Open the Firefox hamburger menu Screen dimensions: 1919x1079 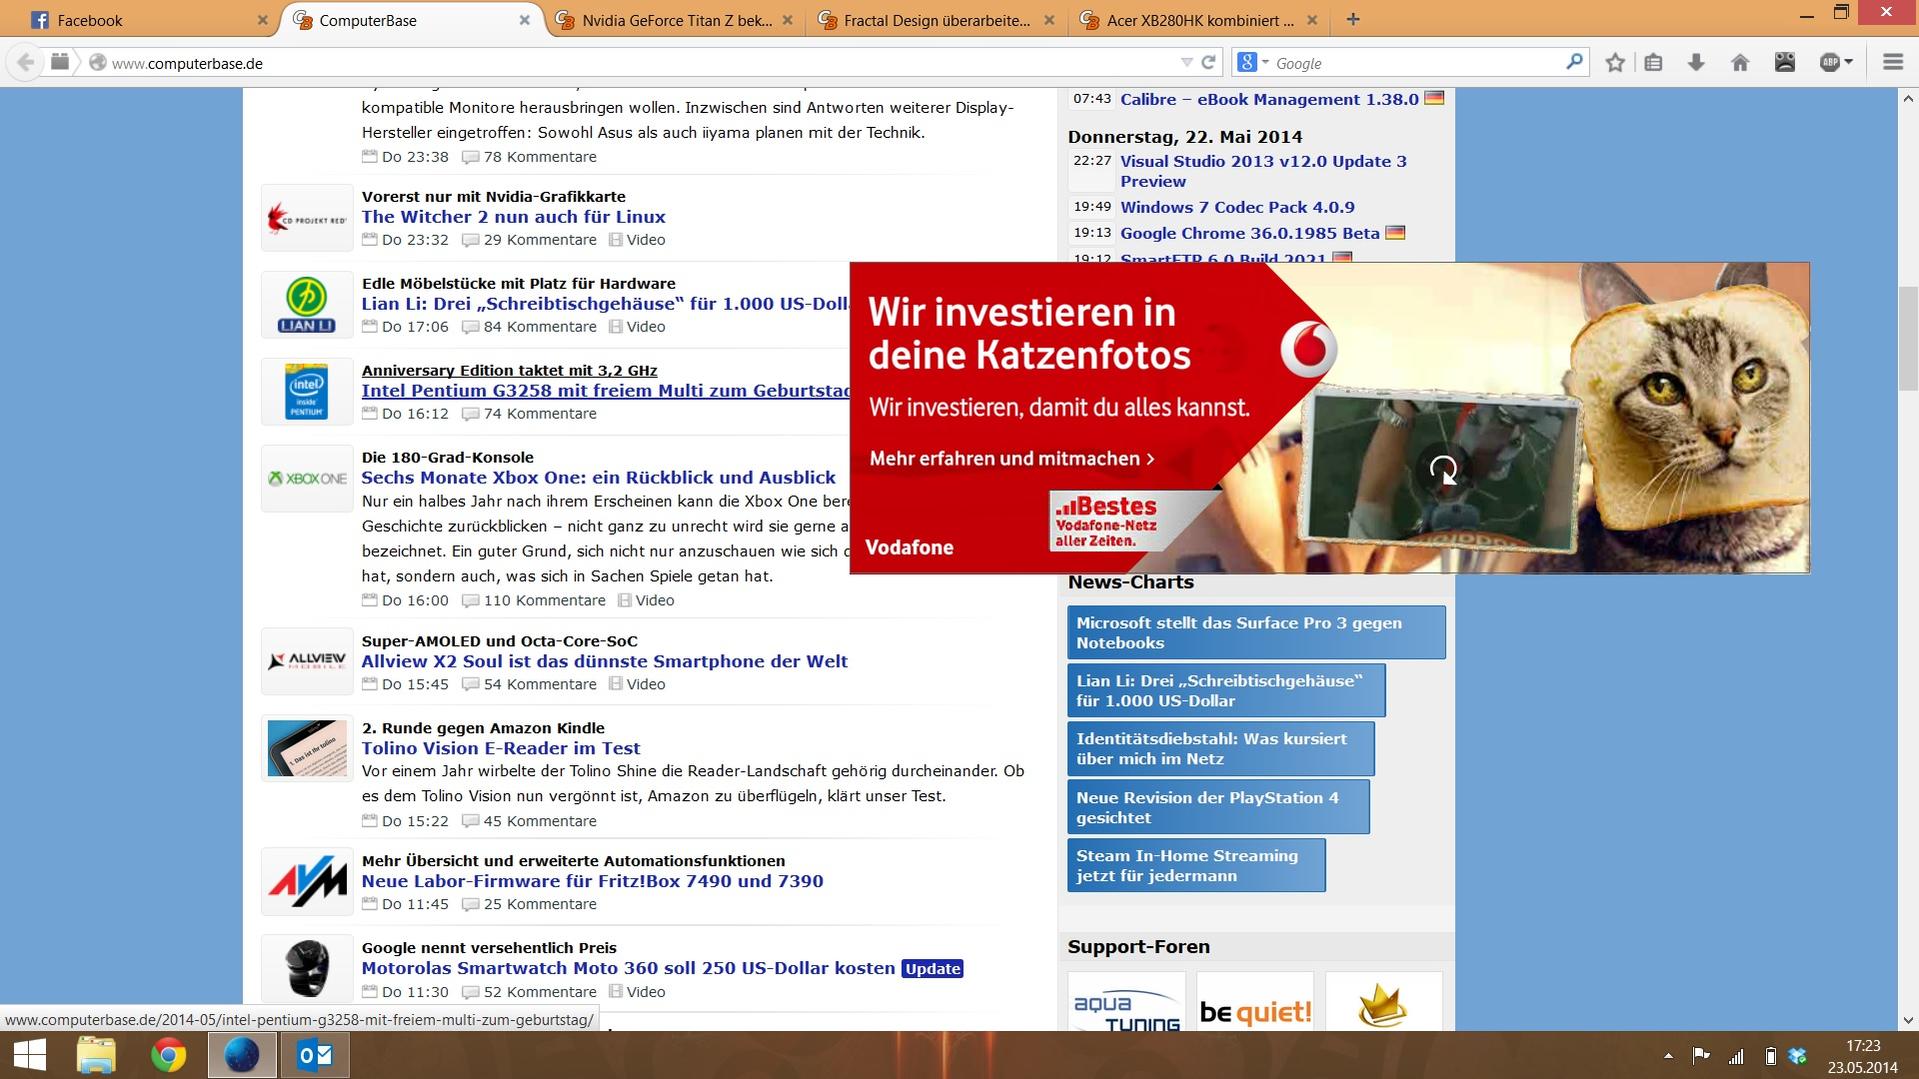pyautogui.click(x=1892, y=62)
